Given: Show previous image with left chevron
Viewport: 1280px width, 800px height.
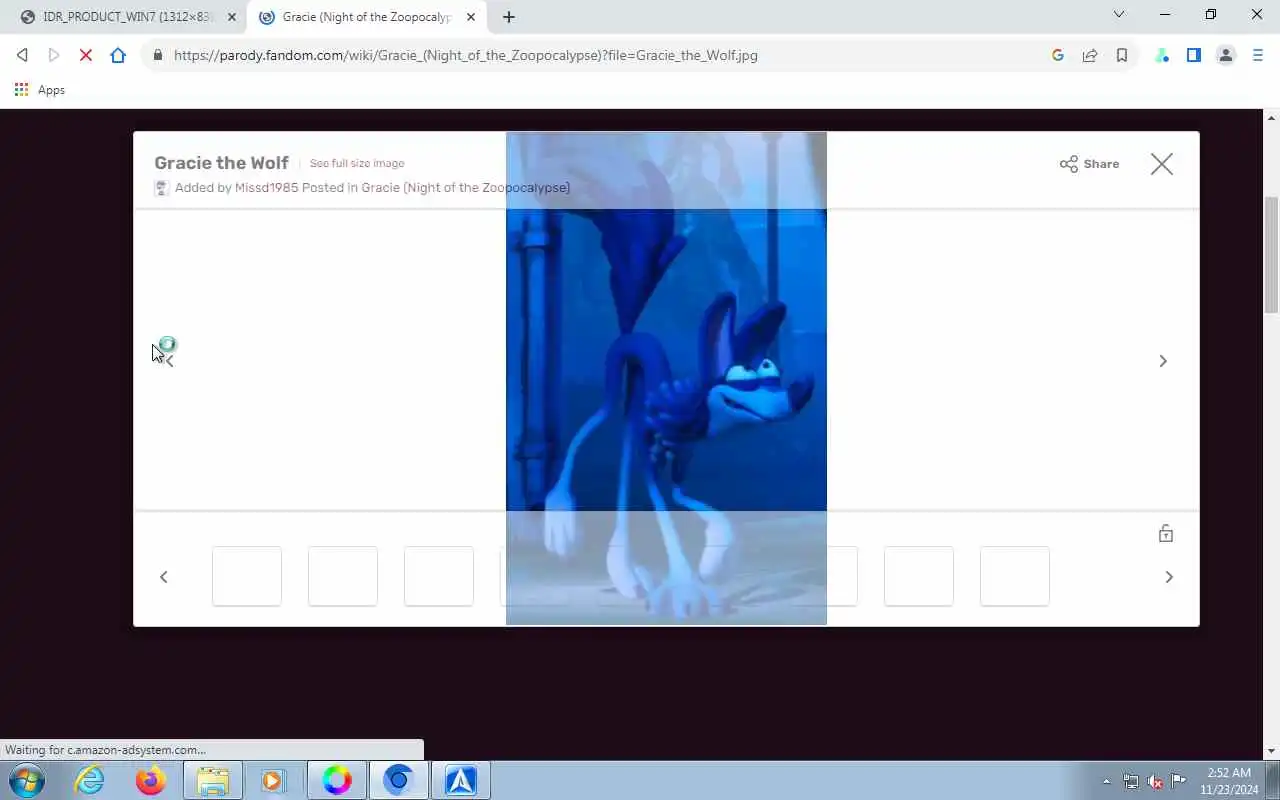Looking at the screenshot, I should [168, 361].
